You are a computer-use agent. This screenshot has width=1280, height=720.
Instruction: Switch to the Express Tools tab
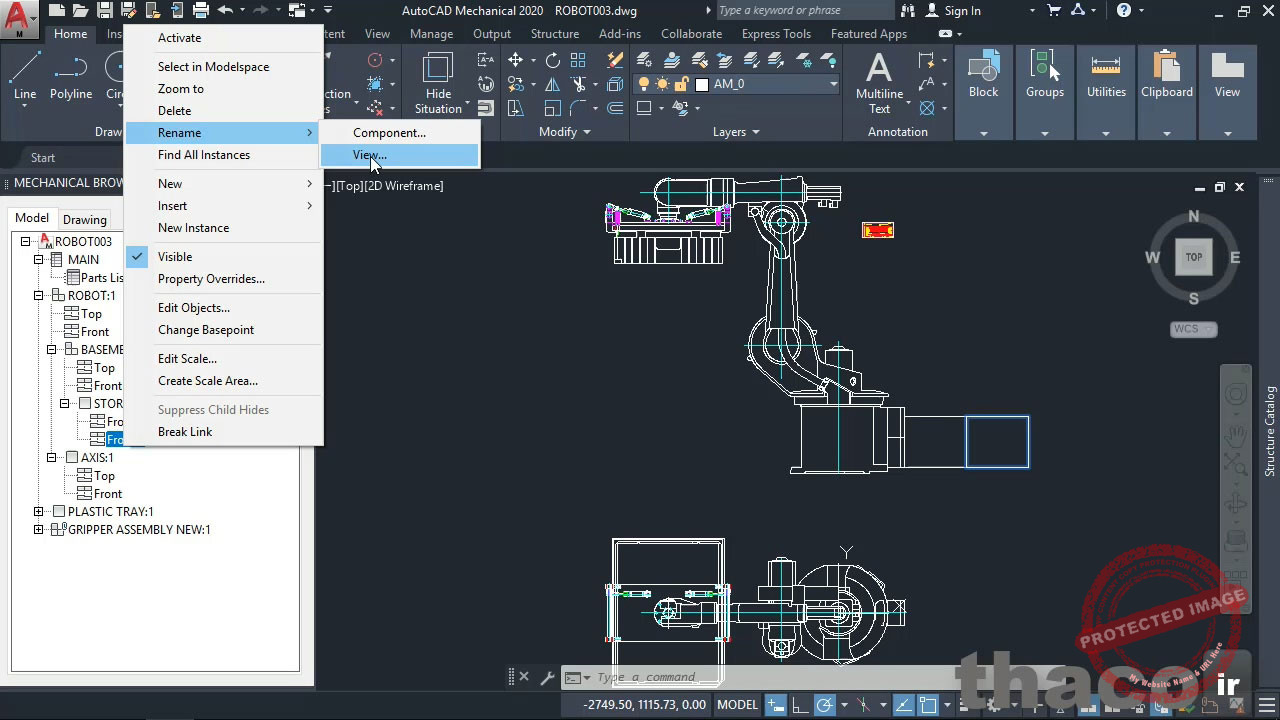click(776, 34)
